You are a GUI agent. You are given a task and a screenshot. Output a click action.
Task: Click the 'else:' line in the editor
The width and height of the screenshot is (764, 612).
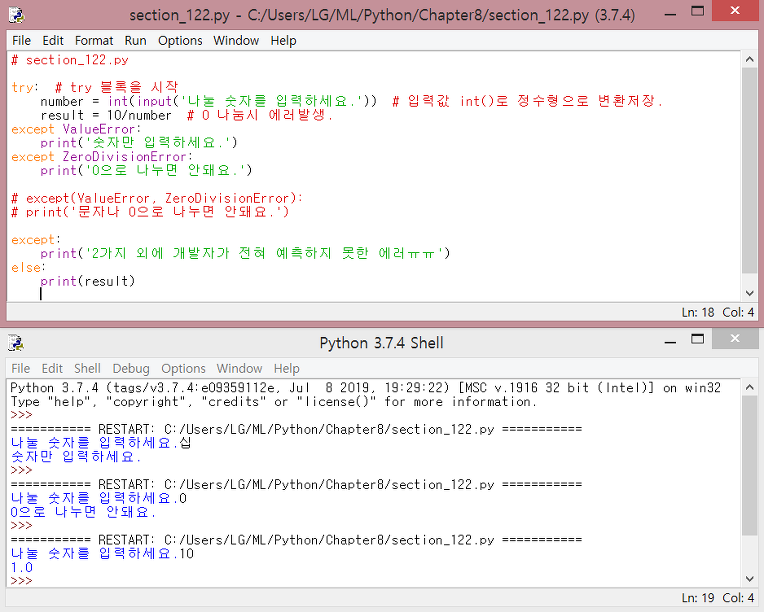(28, 268)
